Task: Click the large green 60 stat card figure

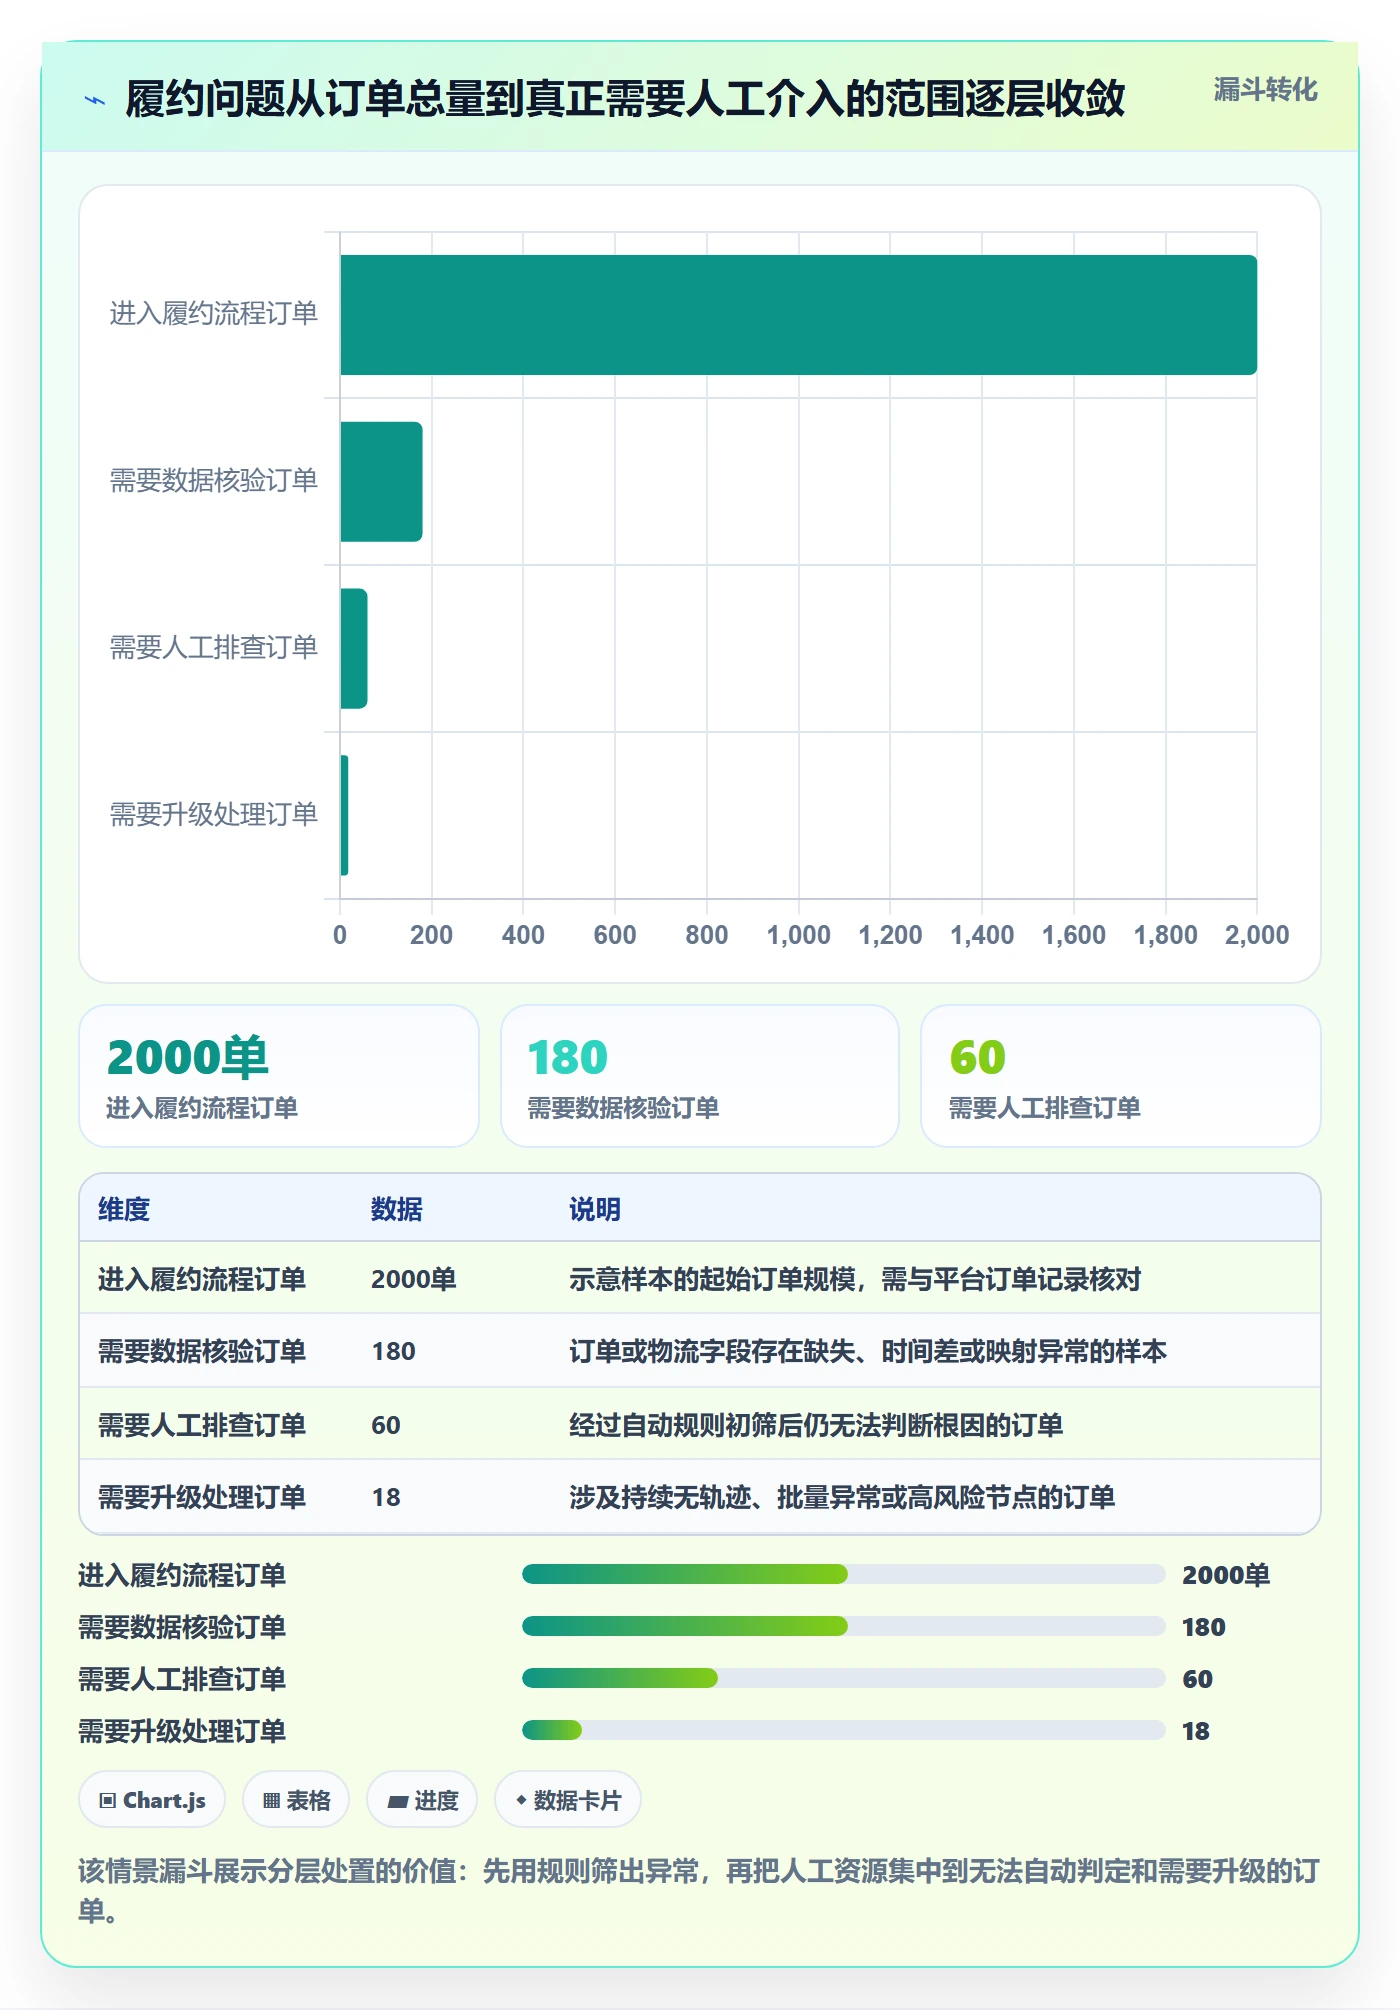Action: tap(978, 1057)
